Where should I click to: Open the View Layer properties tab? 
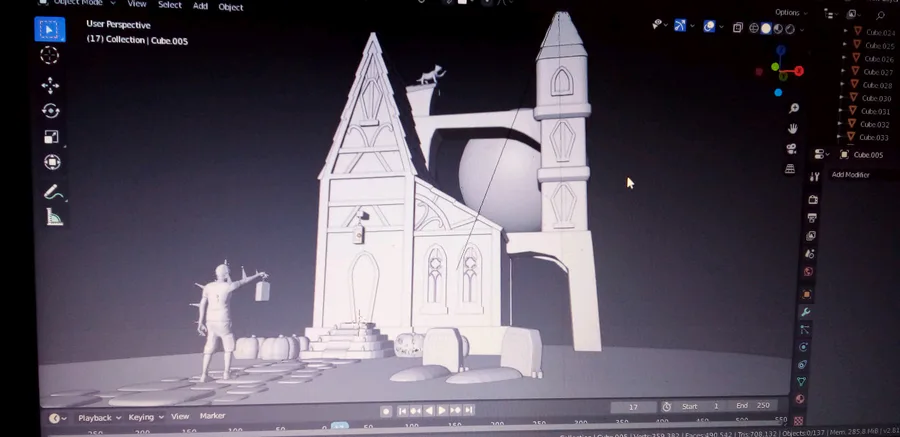point(810,235)
